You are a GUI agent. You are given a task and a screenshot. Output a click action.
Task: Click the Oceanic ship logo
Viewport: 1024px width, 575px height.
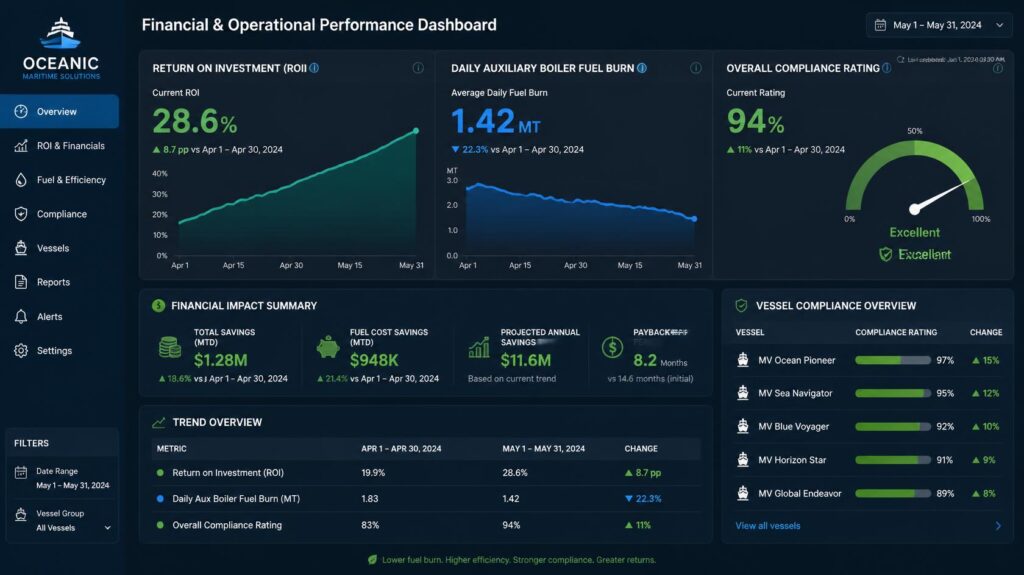60,34
